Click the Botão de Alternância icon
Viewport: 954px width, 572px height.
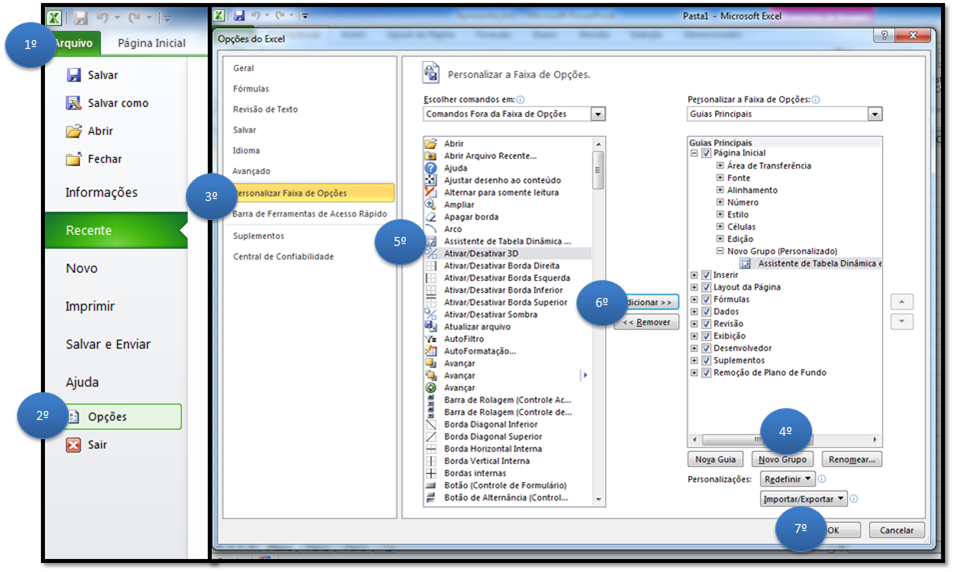point(431,497)
